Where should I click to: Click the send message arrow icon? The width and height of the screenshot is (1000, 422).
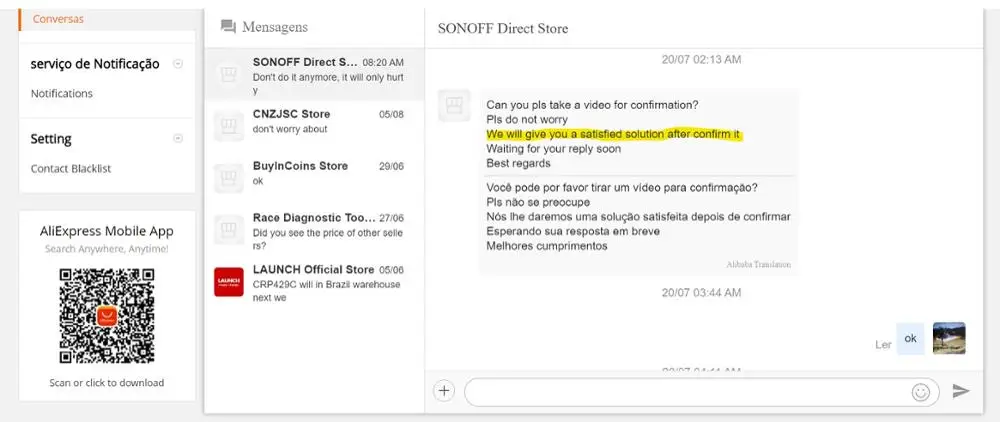(961, 391)
